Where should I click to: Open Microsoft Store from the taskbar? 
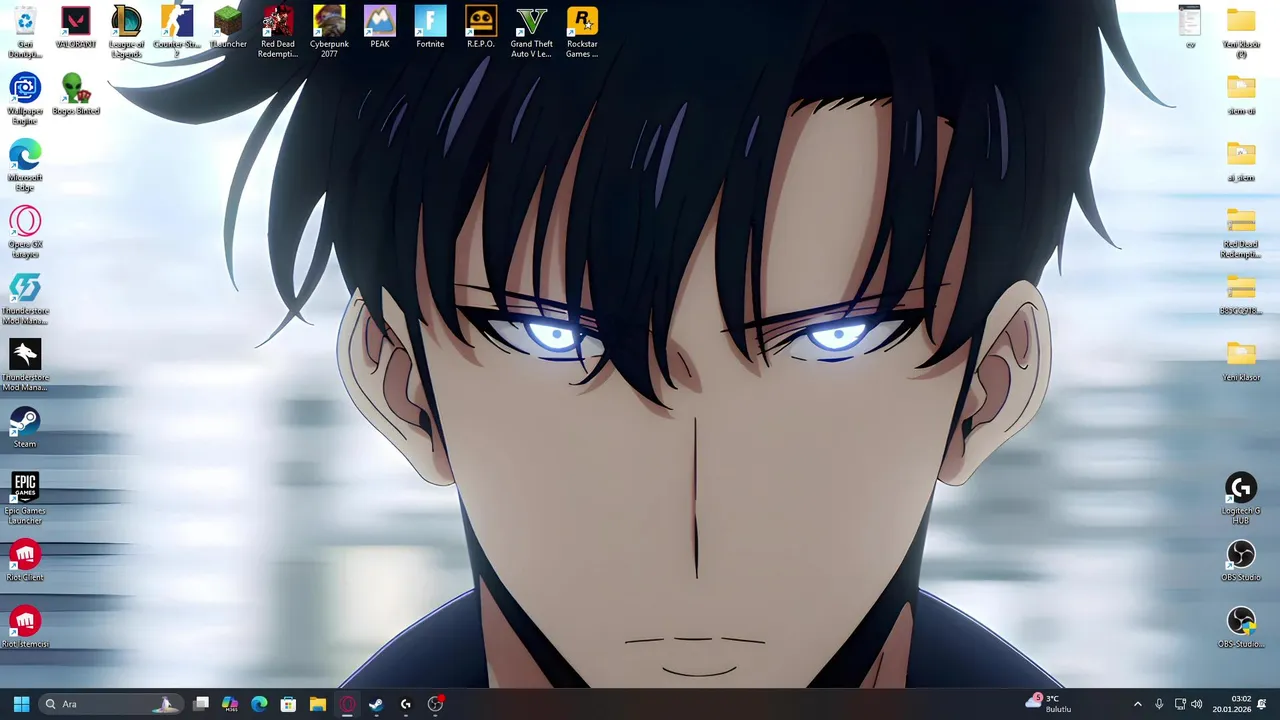tap(288, 704)
